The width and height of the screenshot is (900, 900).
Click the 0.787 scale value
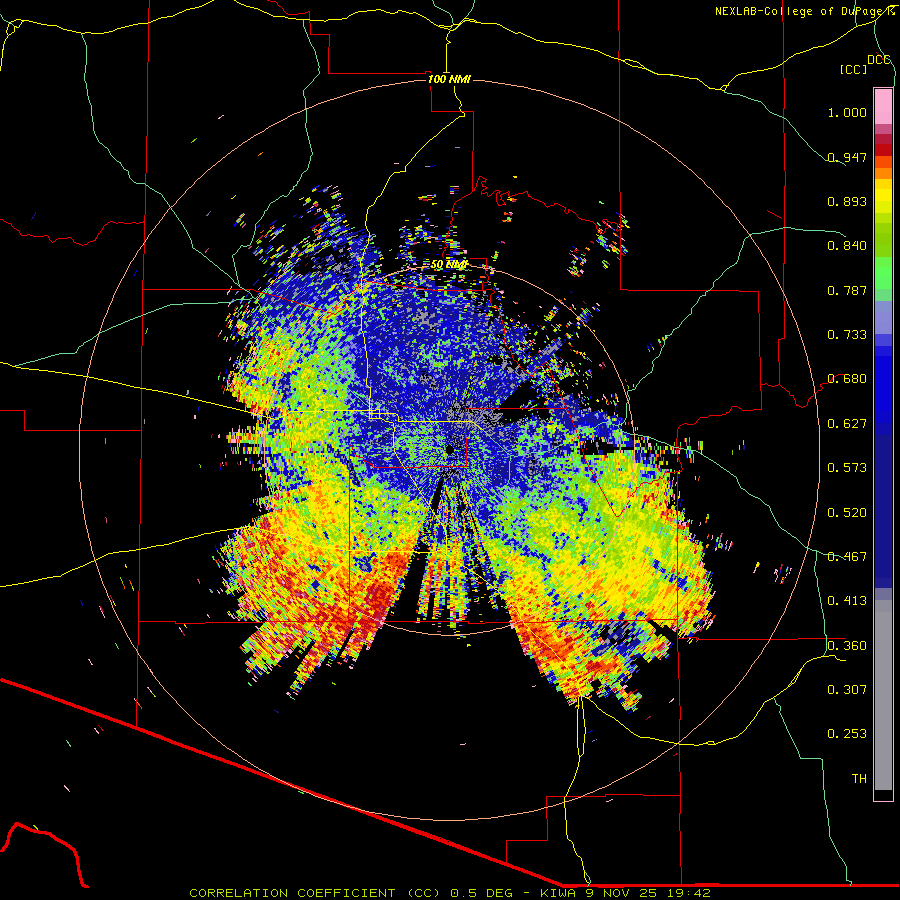(x=847, y=290)
